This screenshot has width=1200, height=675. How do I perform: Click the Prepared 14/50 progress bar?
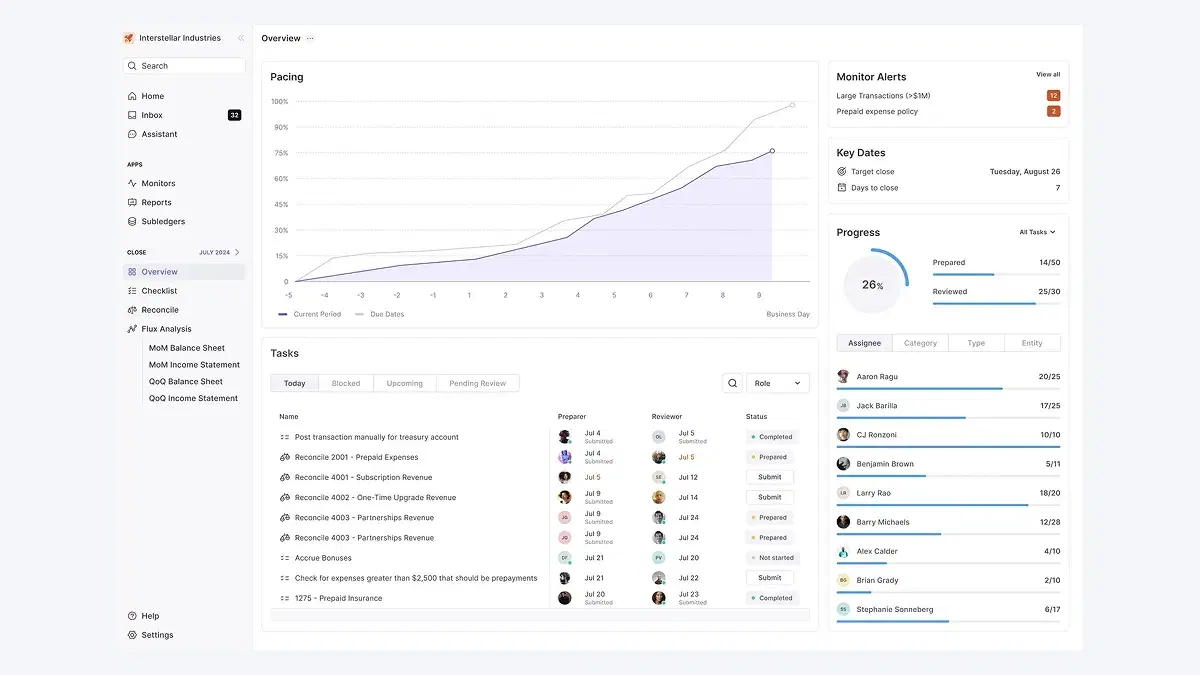tap(996, 274)
